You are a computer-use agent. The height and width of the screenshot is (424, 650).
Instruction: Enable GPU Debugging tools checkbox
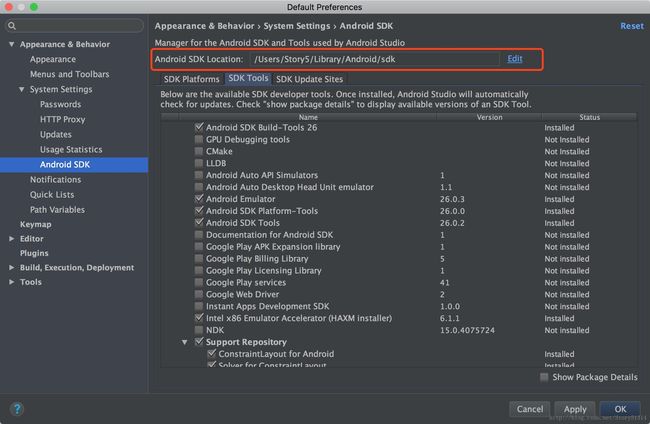[x=199, y=139]
